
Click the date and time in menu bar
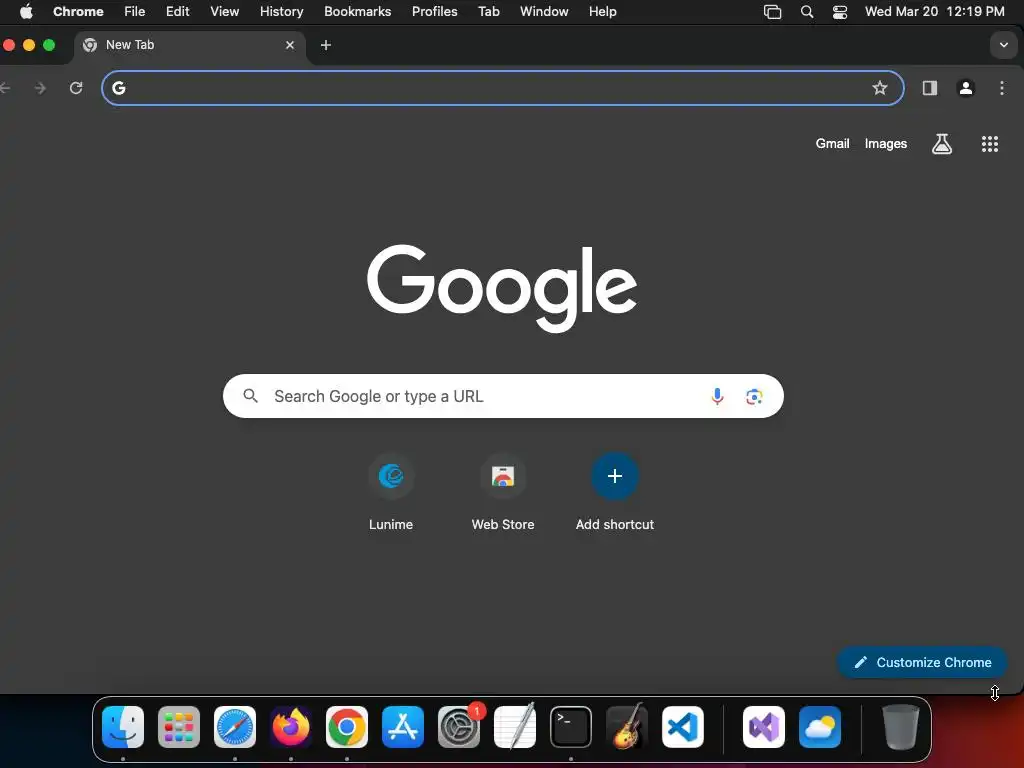[x=935, y=12]
